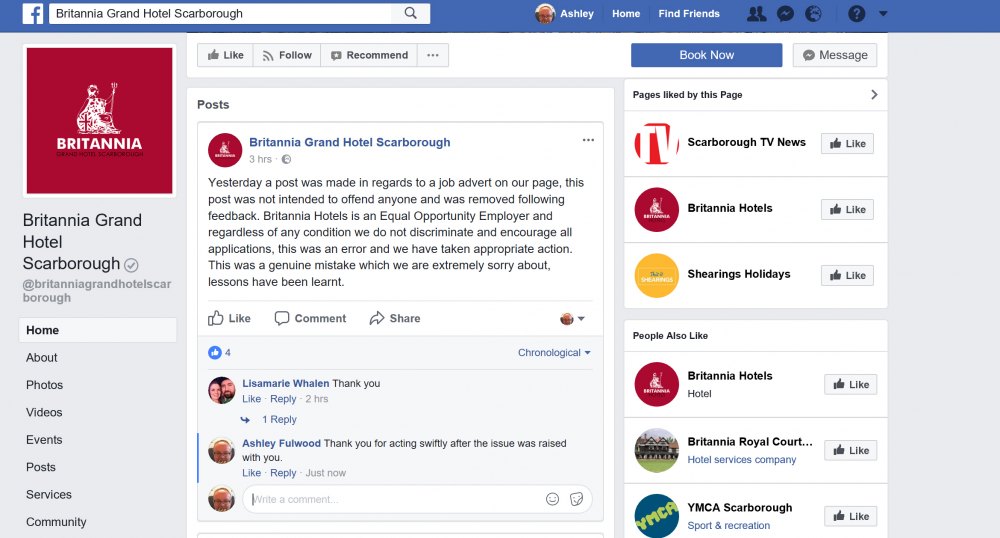Viewport: 1000px width, 538px height.
Task: Open the account dropdown arrow in top bar
Action: point(883,13)
